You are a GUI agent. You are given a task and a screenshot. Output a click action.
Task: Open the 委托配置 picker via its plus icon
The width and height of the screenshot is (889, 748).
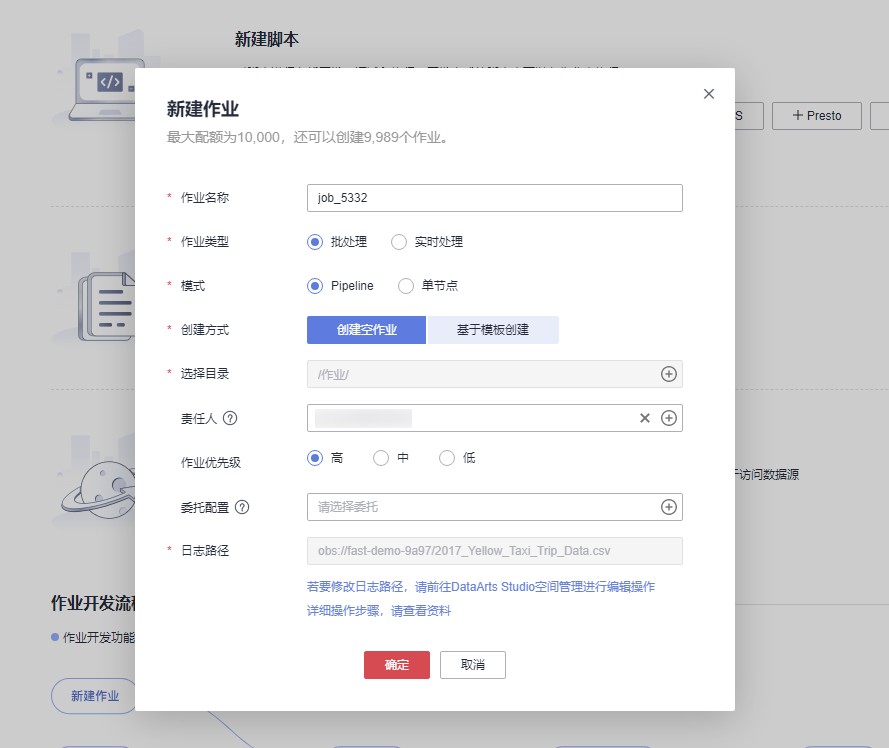pyautogui.click(x=669, y=507)
